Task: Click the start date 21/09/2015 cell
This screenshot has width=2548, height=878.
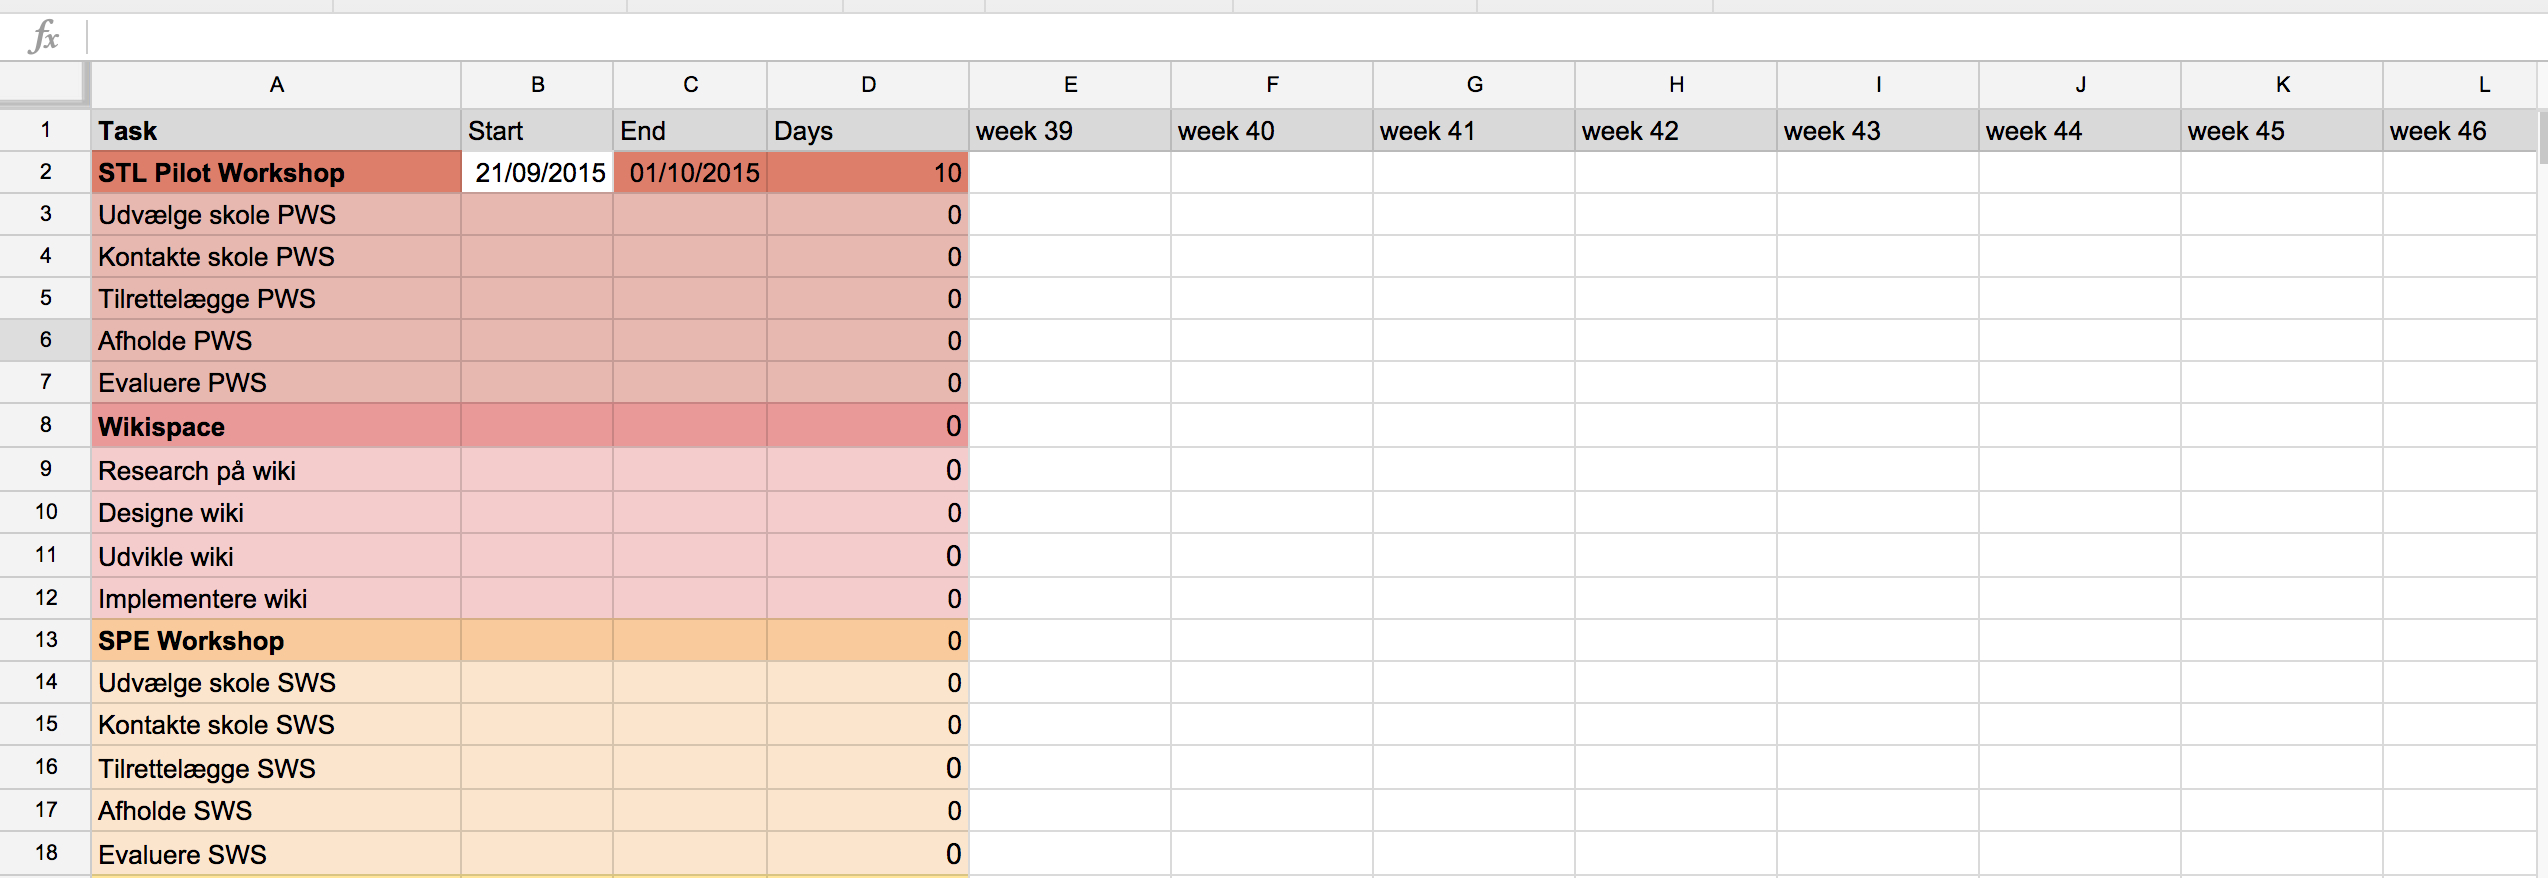Action: (x=538, y=173)
